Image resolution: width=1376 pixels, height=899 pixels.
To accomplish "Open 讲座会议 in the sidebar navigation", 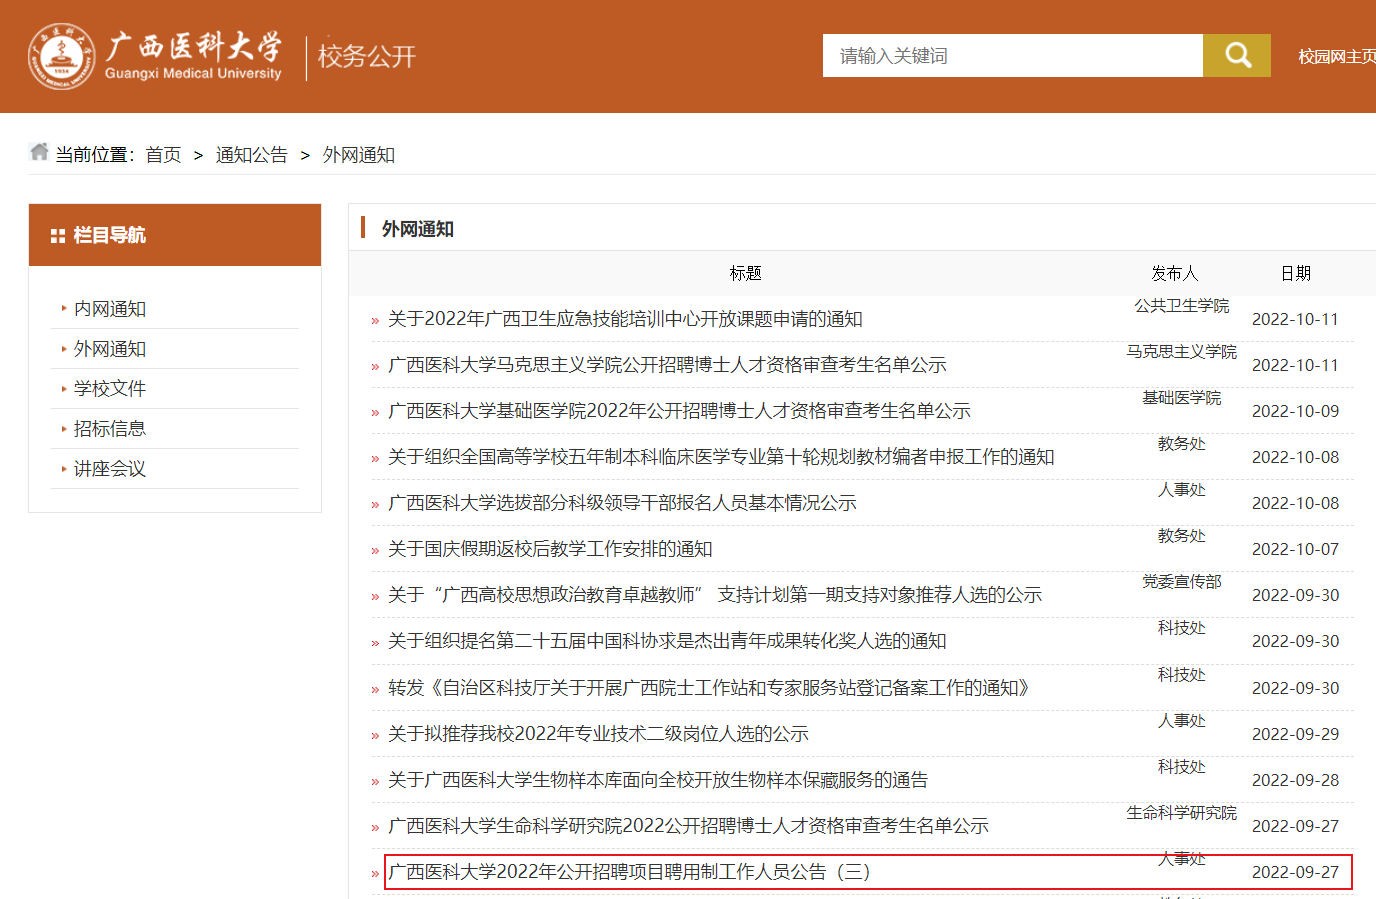I will point(110,469).
